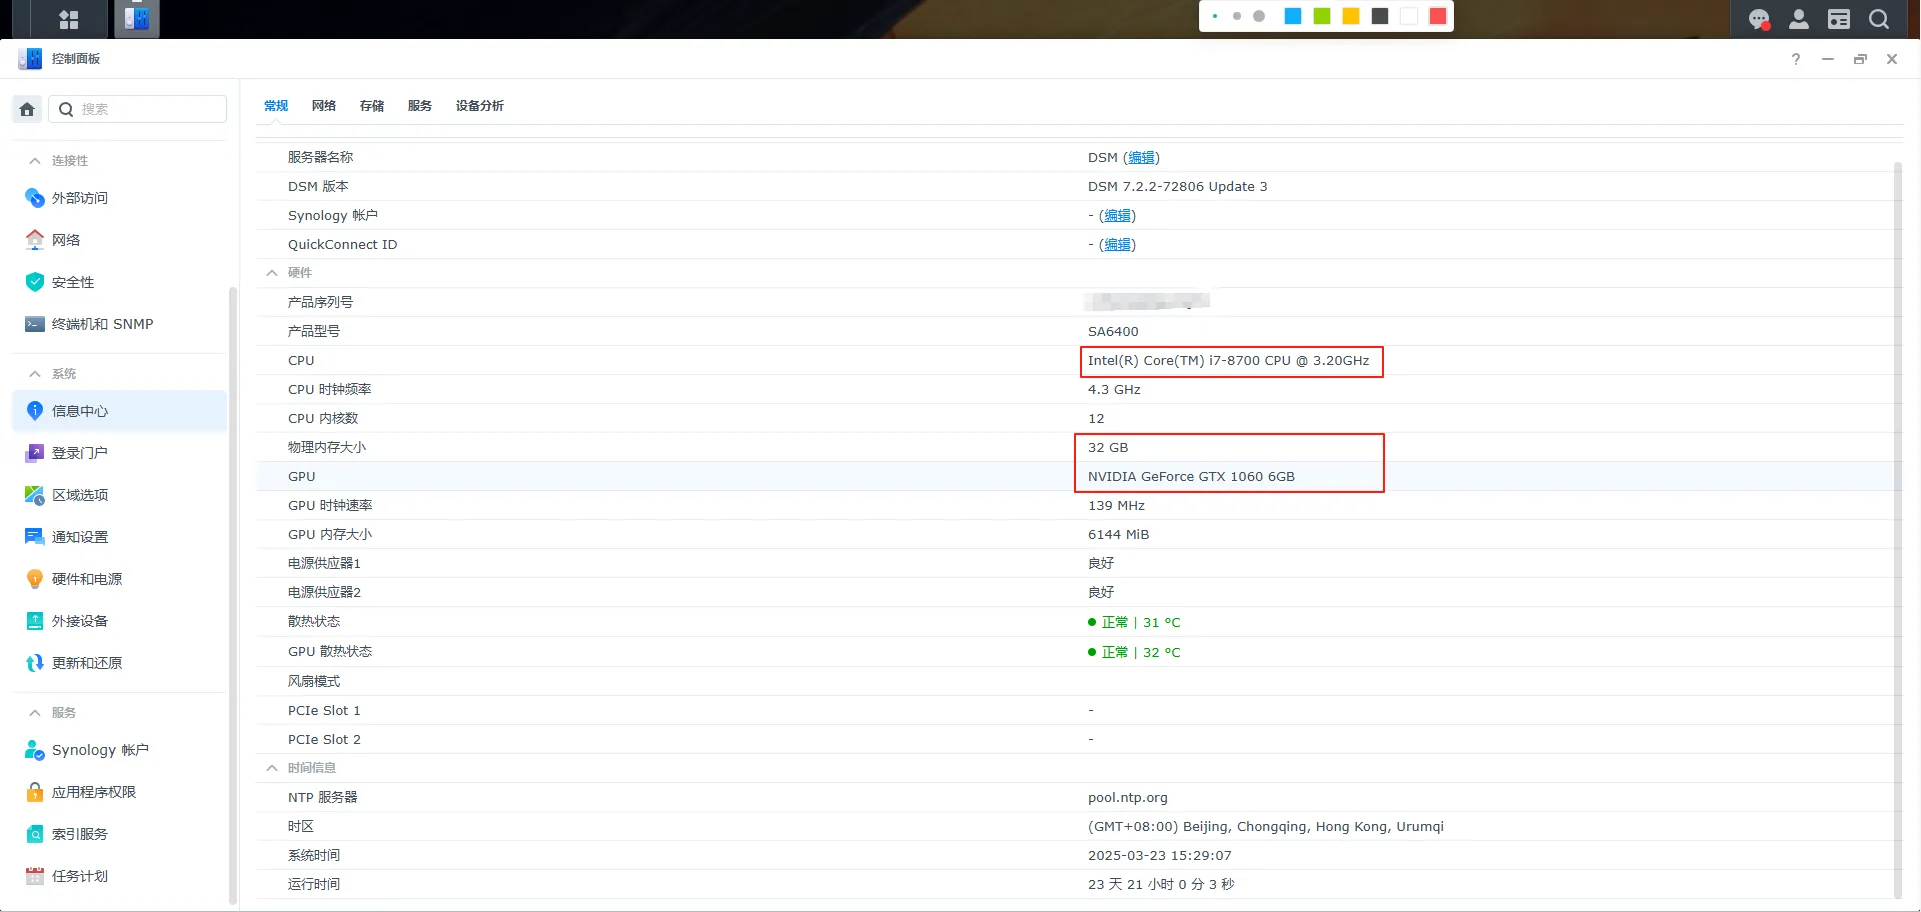The height and width of the screenshot is (912, 1921).
Task: Open 更新和还原 in the sidebar
Action: click(x=120, y=663)
